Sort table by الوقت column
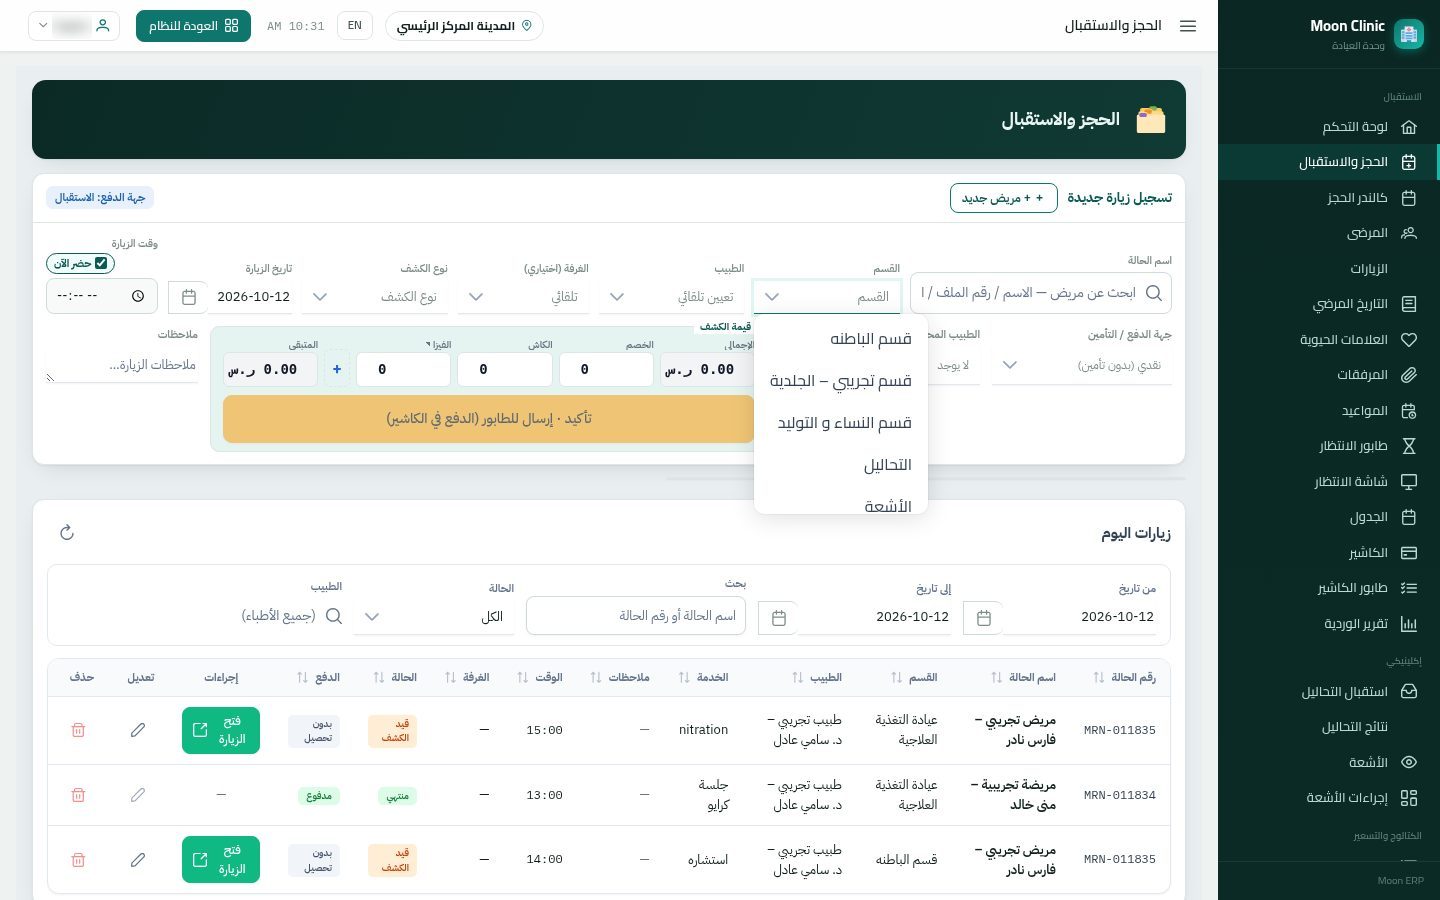 coord(522,678)
